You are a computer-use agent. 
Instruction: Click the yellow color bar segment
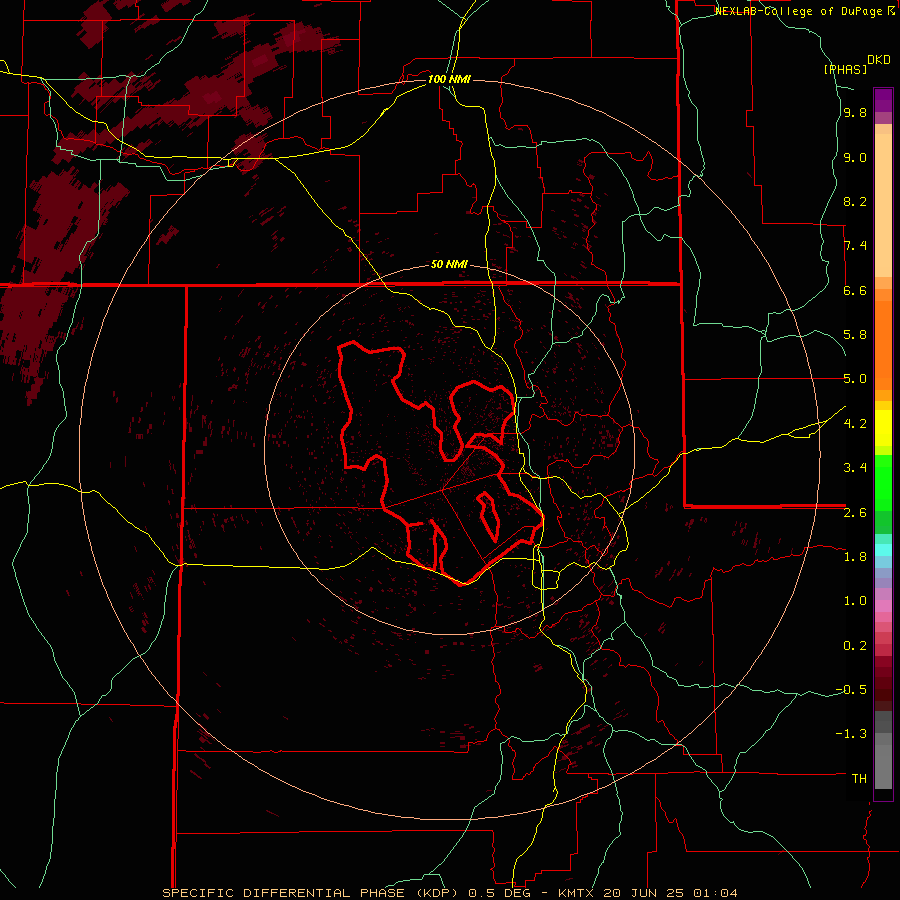point(883,428)
